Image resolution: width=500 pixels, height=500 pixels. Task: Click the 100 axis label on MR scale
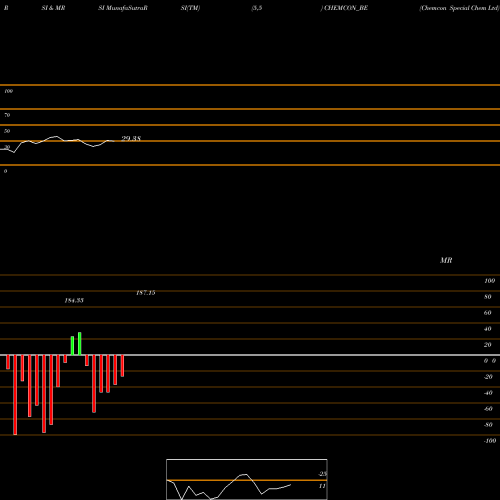(489, 281)
